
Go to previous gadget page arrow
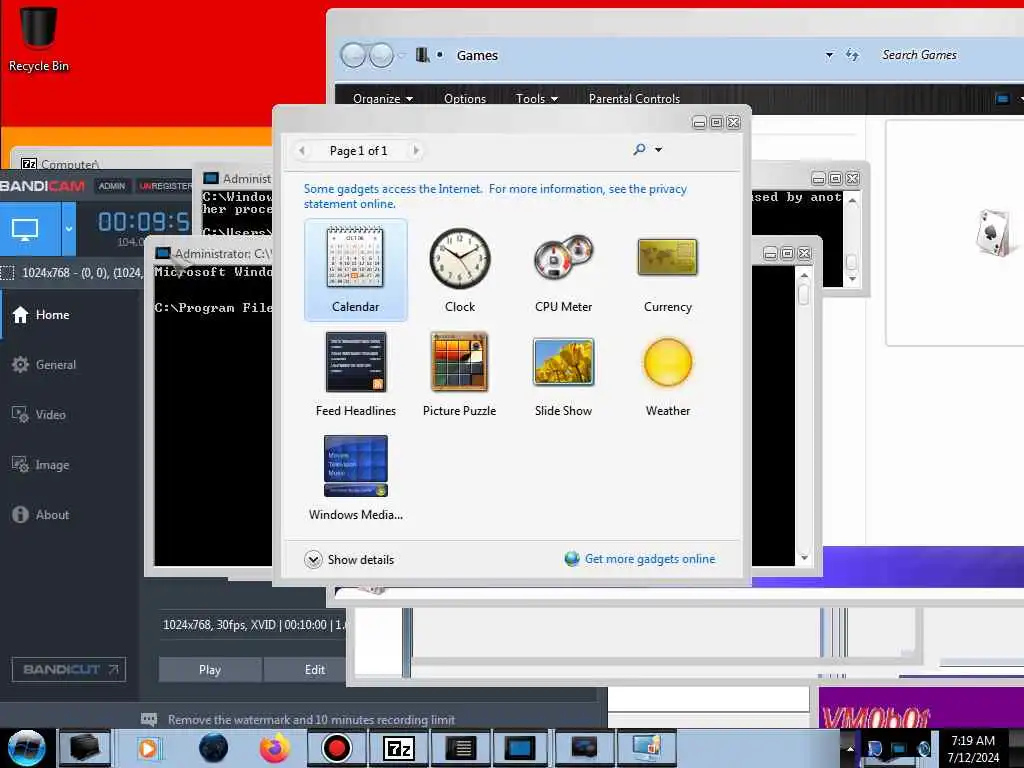click(x=301, y=151)
